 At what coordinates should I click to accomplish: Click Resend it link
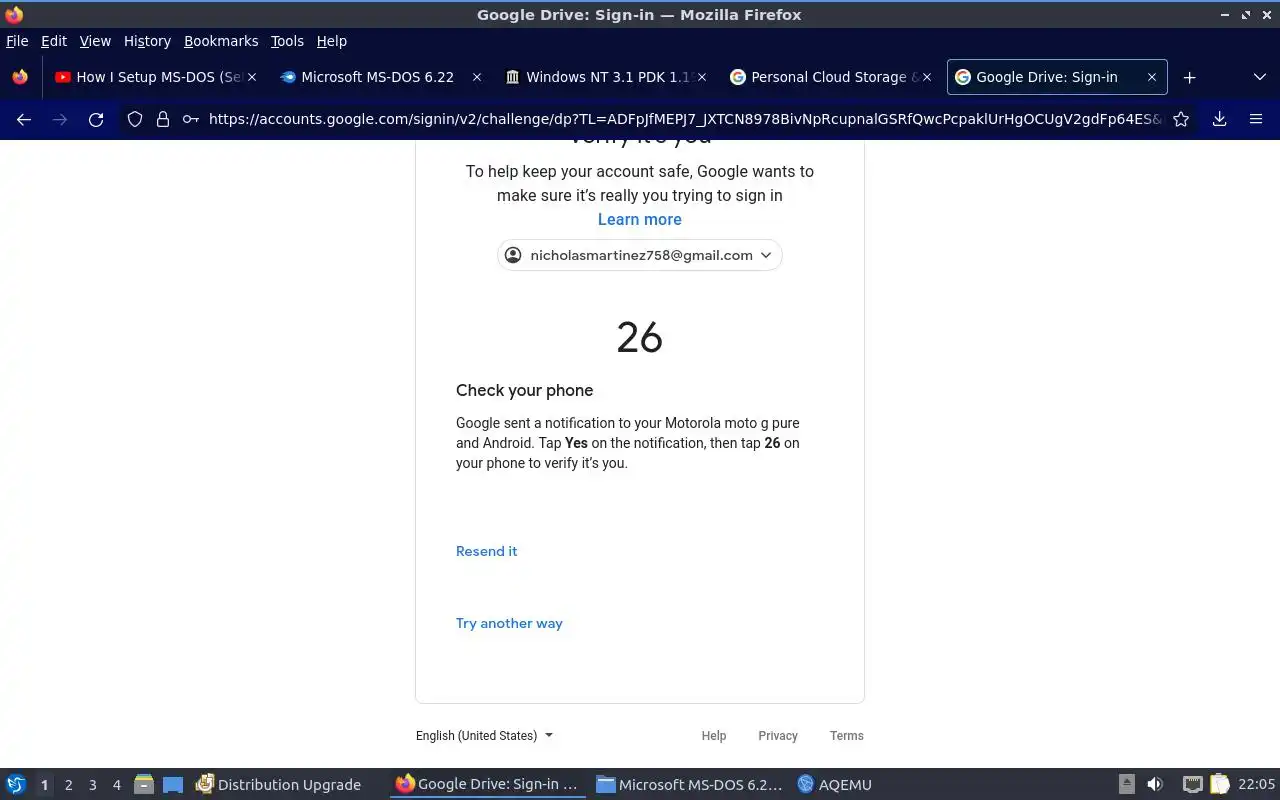point(487,551)
